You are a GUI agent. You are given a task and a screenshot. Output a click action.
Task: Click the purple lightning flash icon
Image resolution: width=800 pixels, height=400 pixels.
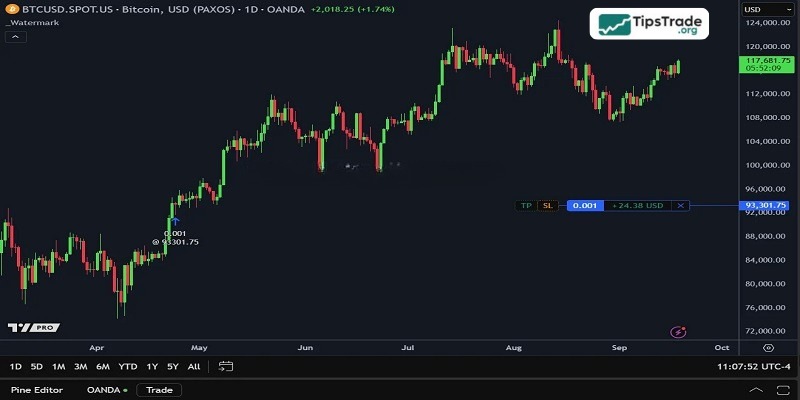[679, 331]
